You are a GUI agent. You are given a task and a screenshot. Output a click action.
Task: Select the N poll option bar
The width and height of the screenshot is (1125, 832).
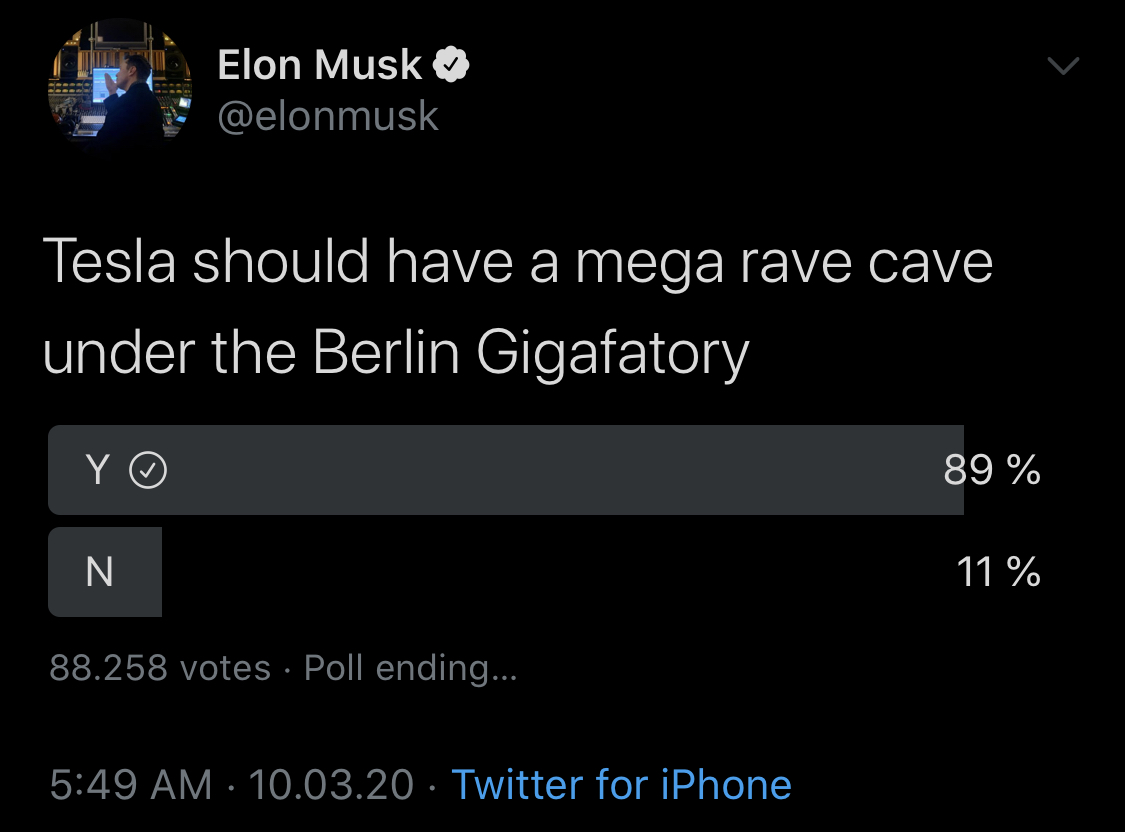105,572
